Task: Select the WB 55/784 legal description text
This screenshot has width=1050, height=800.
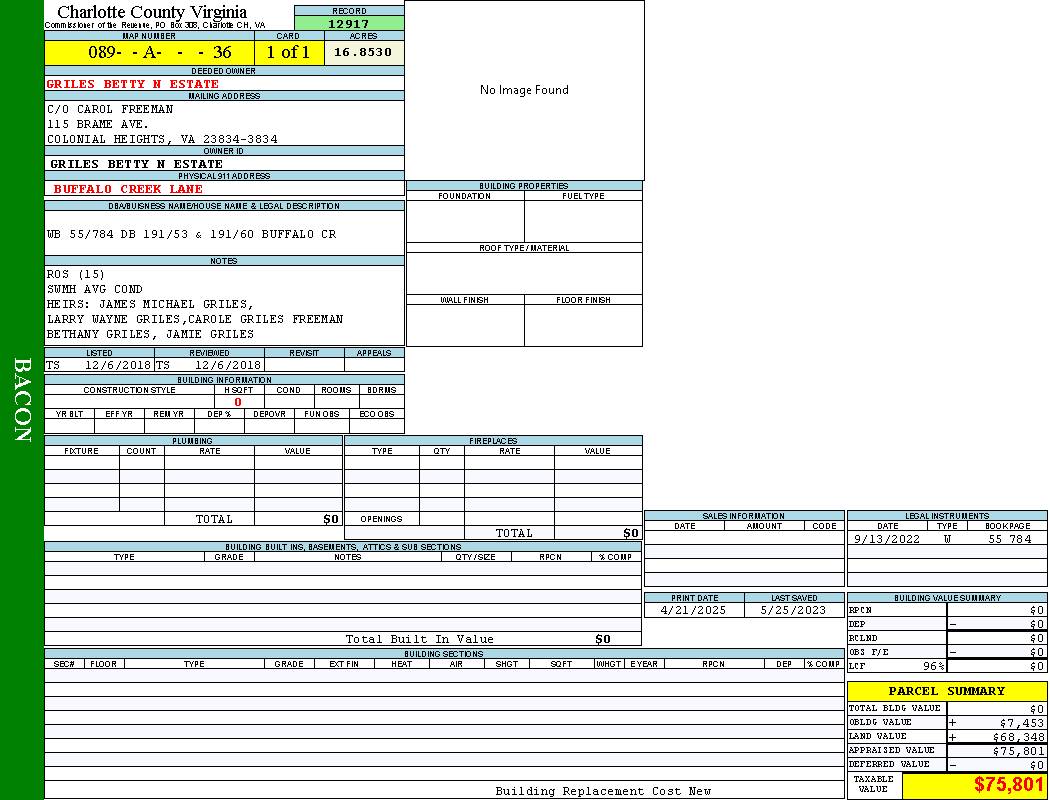Action: 191,234
